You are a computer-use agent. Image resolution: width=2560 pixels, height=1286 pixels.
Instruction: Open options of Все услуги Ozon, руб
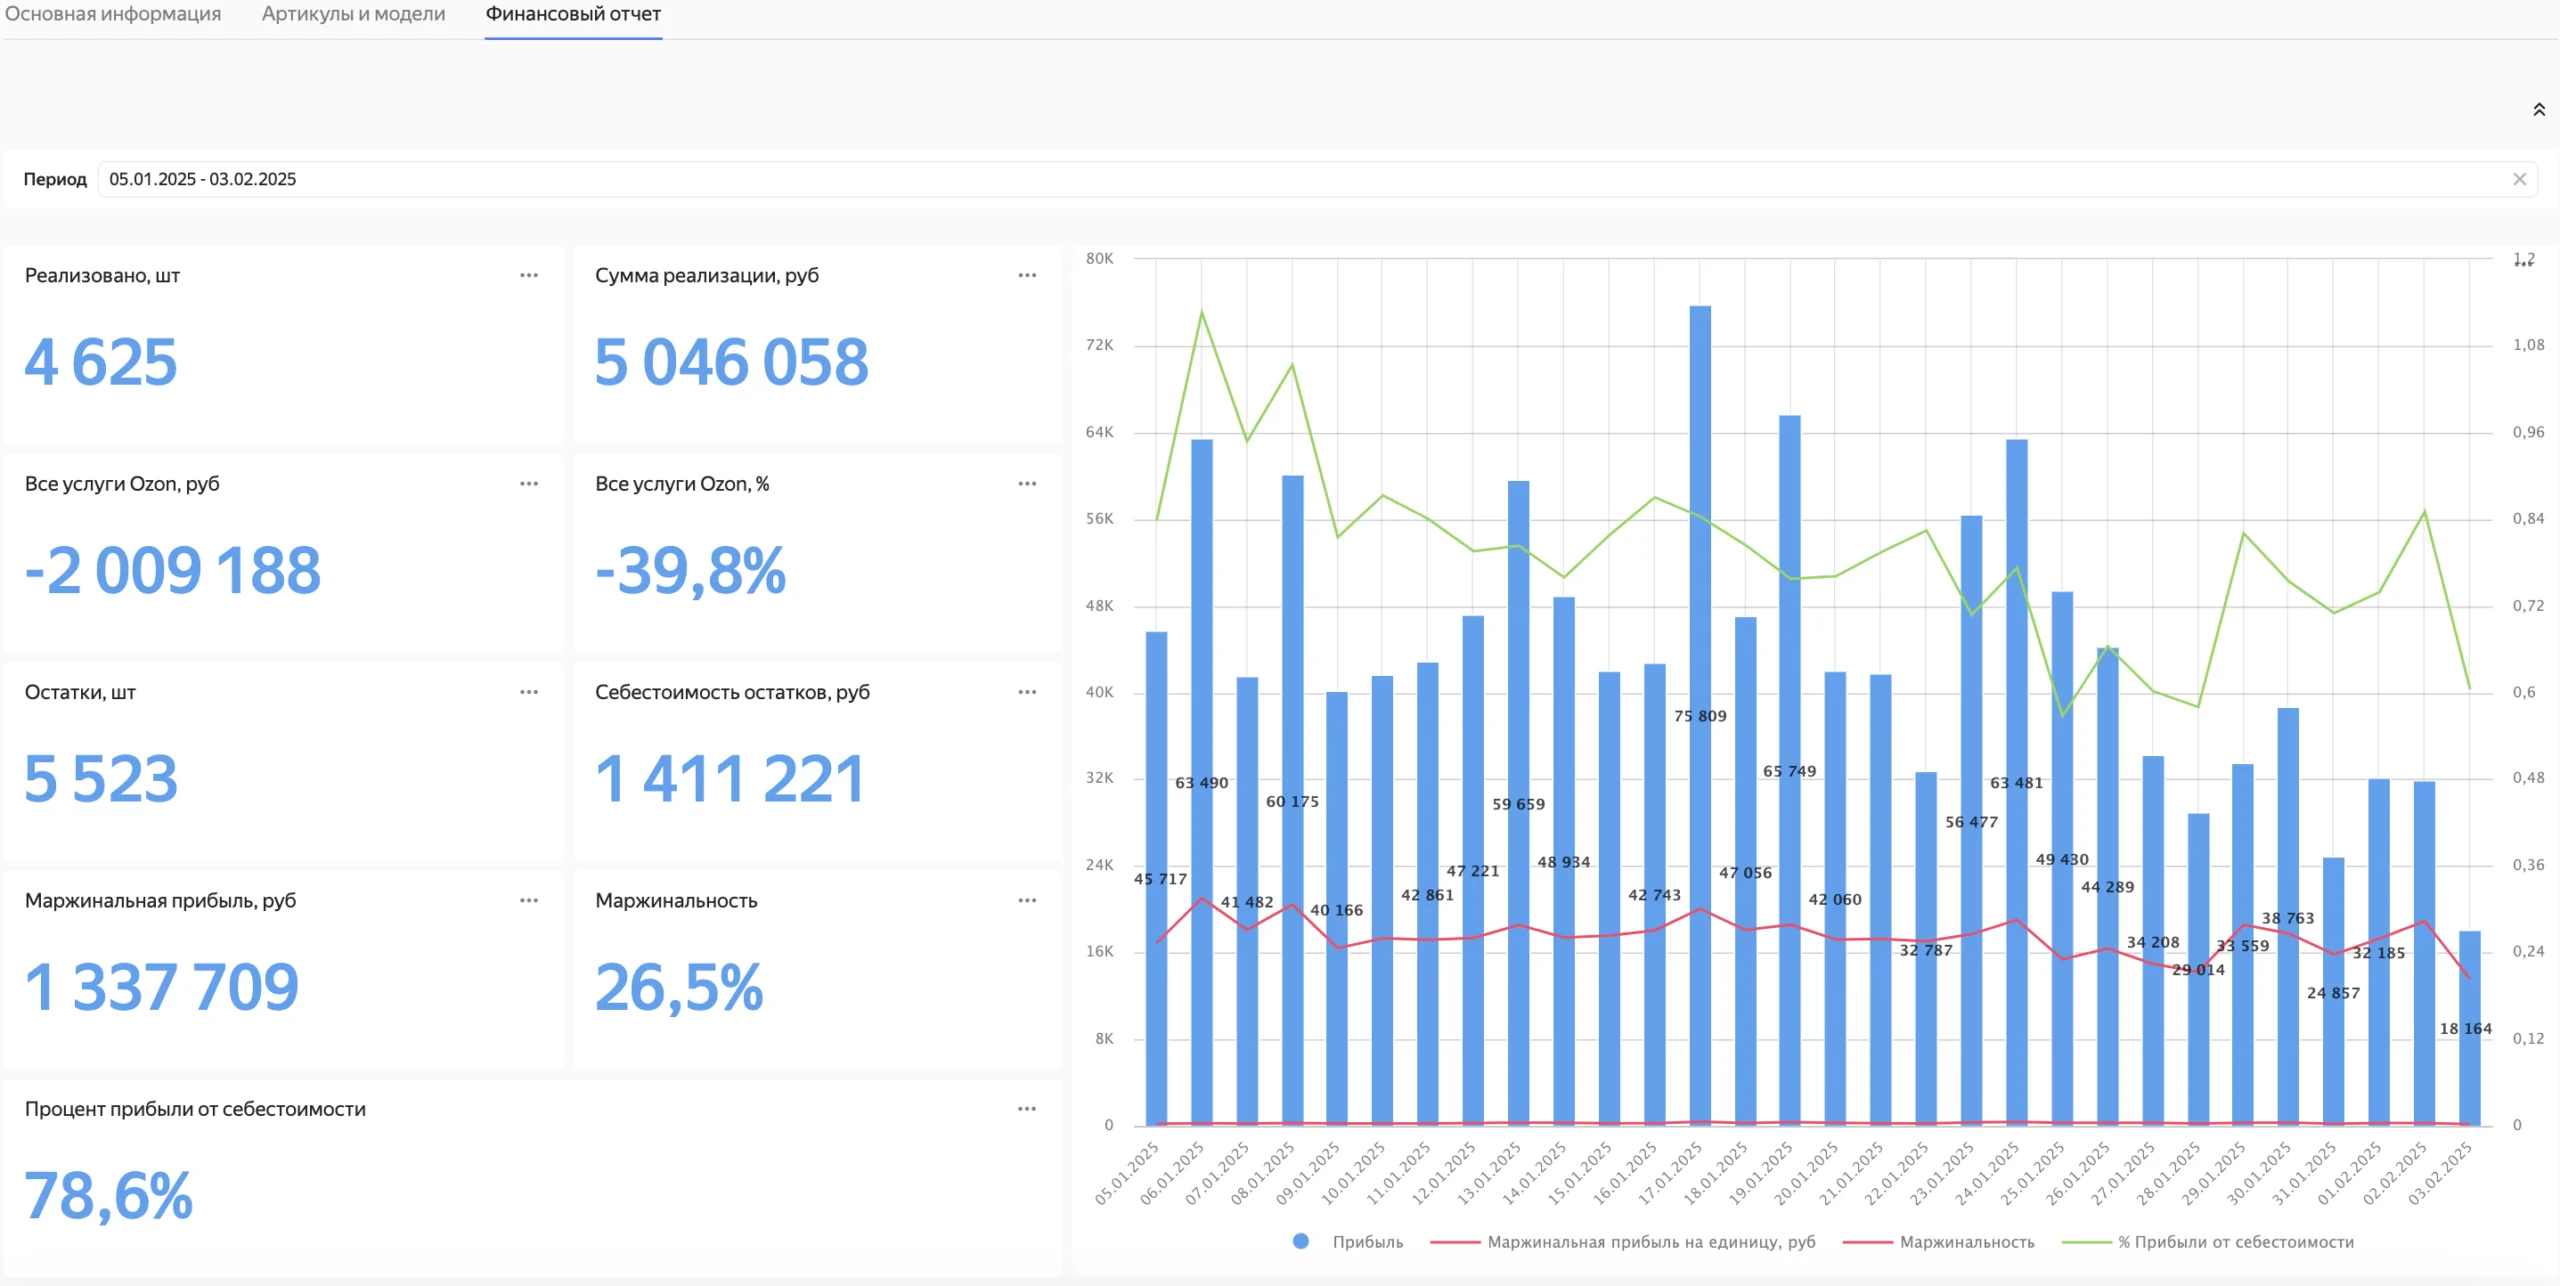pos(529,484)
